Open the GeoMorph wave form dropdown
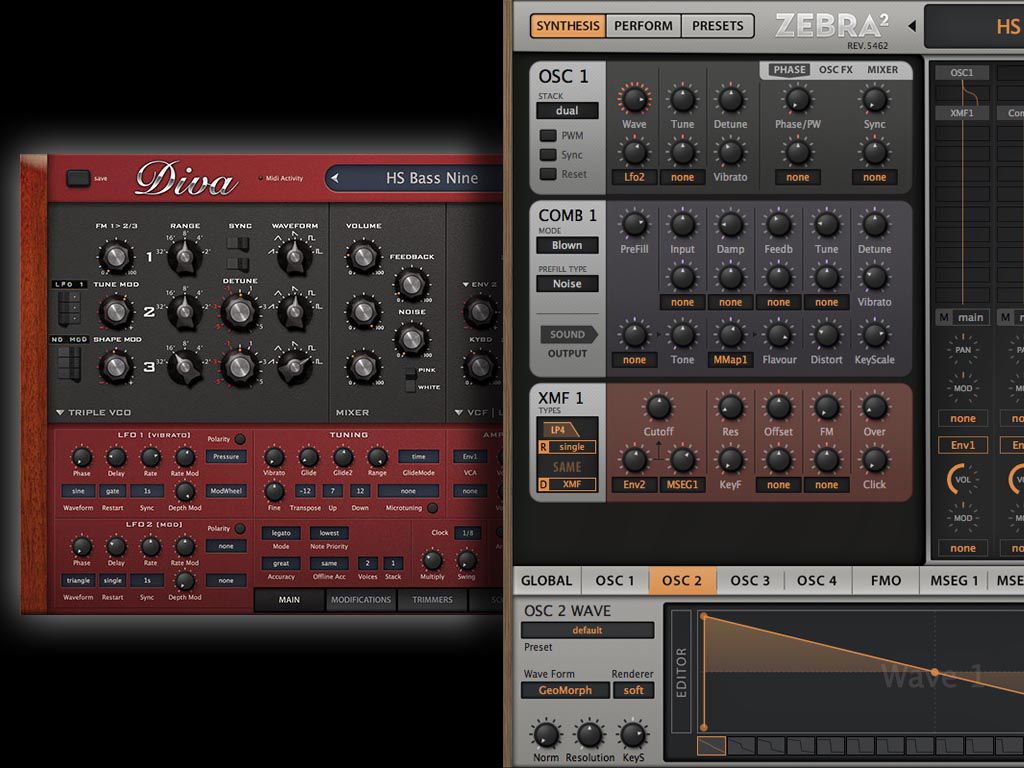 point(564,690)
